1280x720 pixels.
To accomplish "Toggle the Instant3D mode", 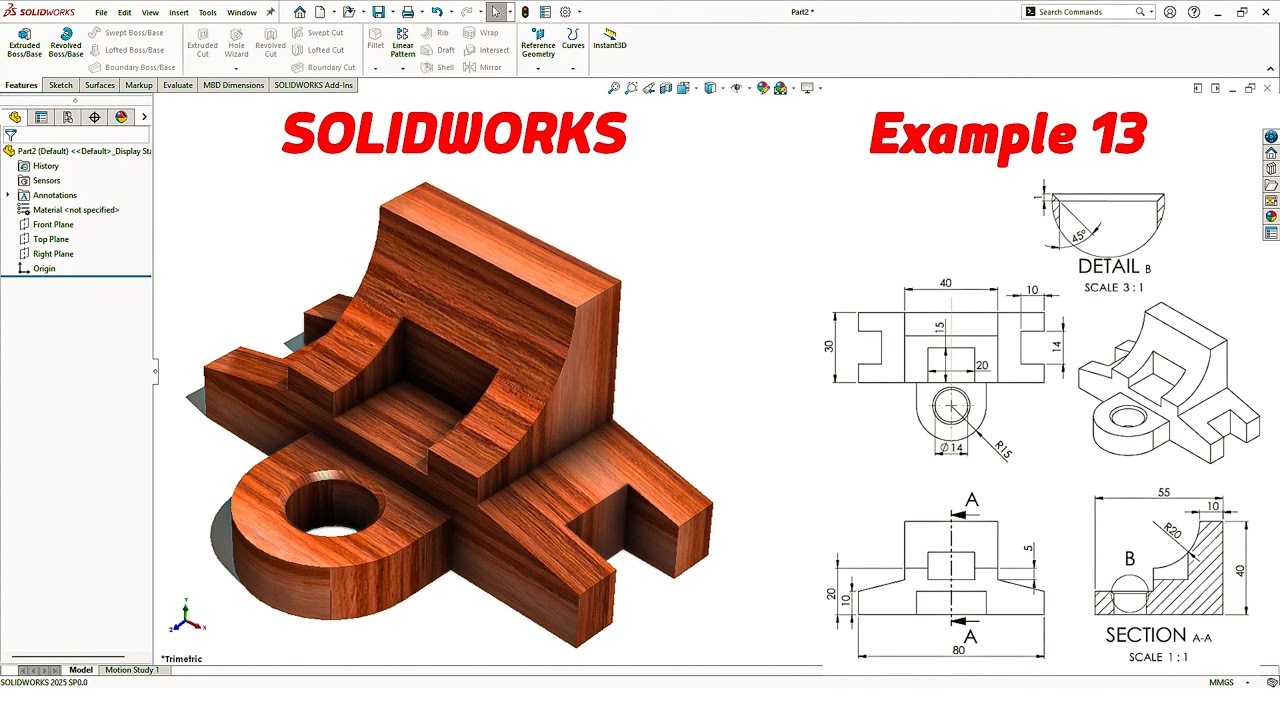I will [610, 39].
